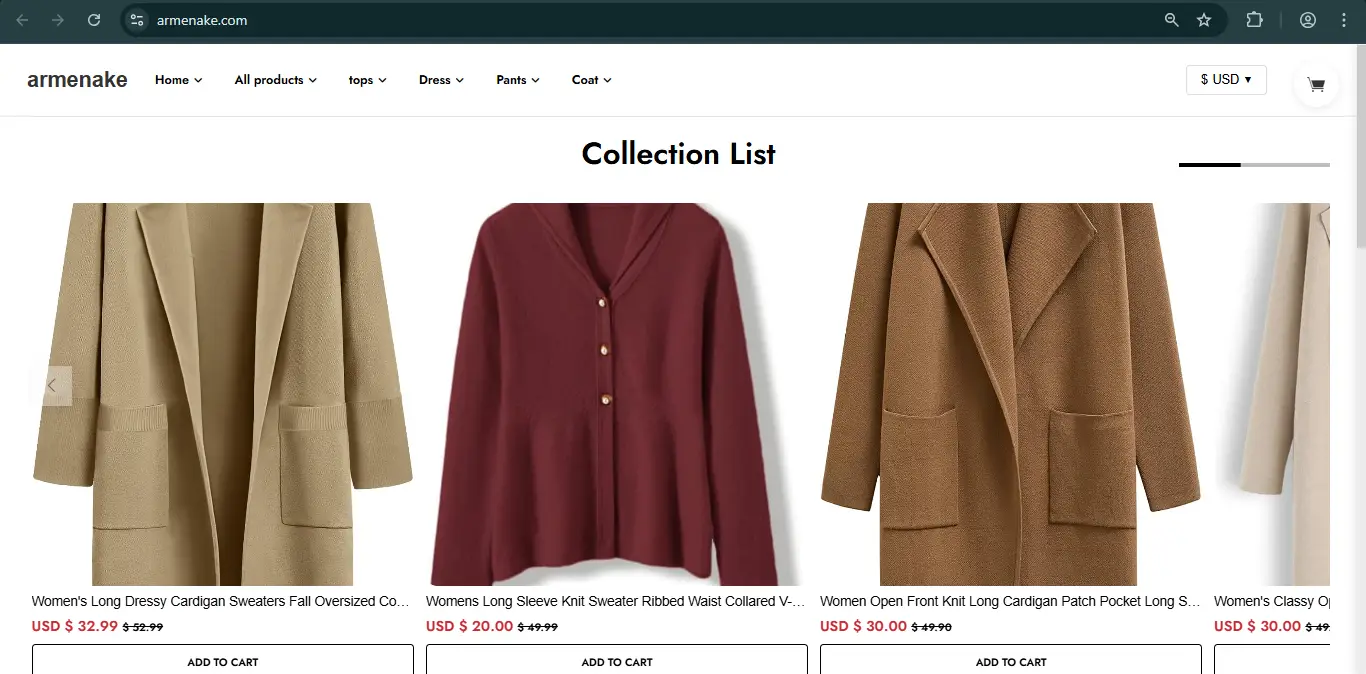
Task: View site information icon beside URL
Action: coord(137,20)
